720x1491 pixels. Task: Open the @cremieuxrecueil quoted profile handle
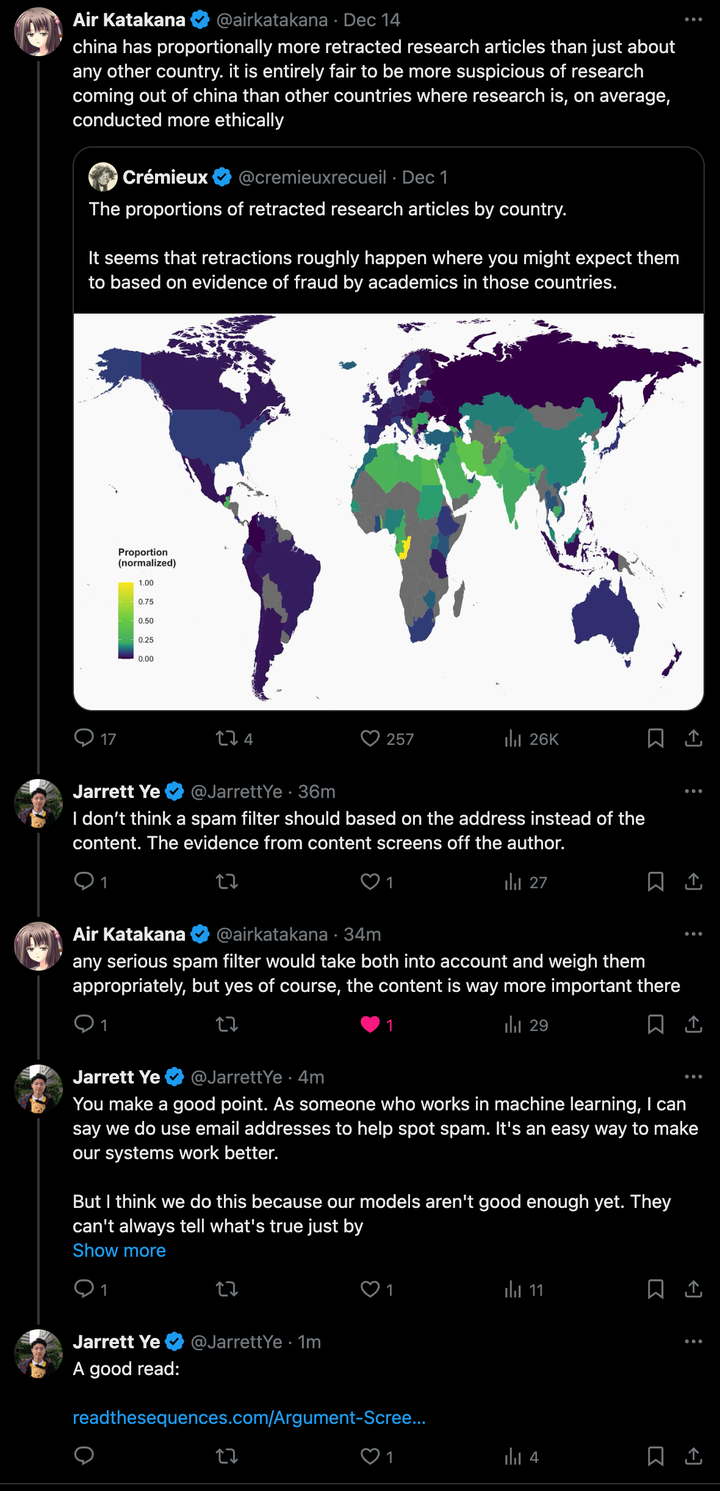[x=312, y=178]
